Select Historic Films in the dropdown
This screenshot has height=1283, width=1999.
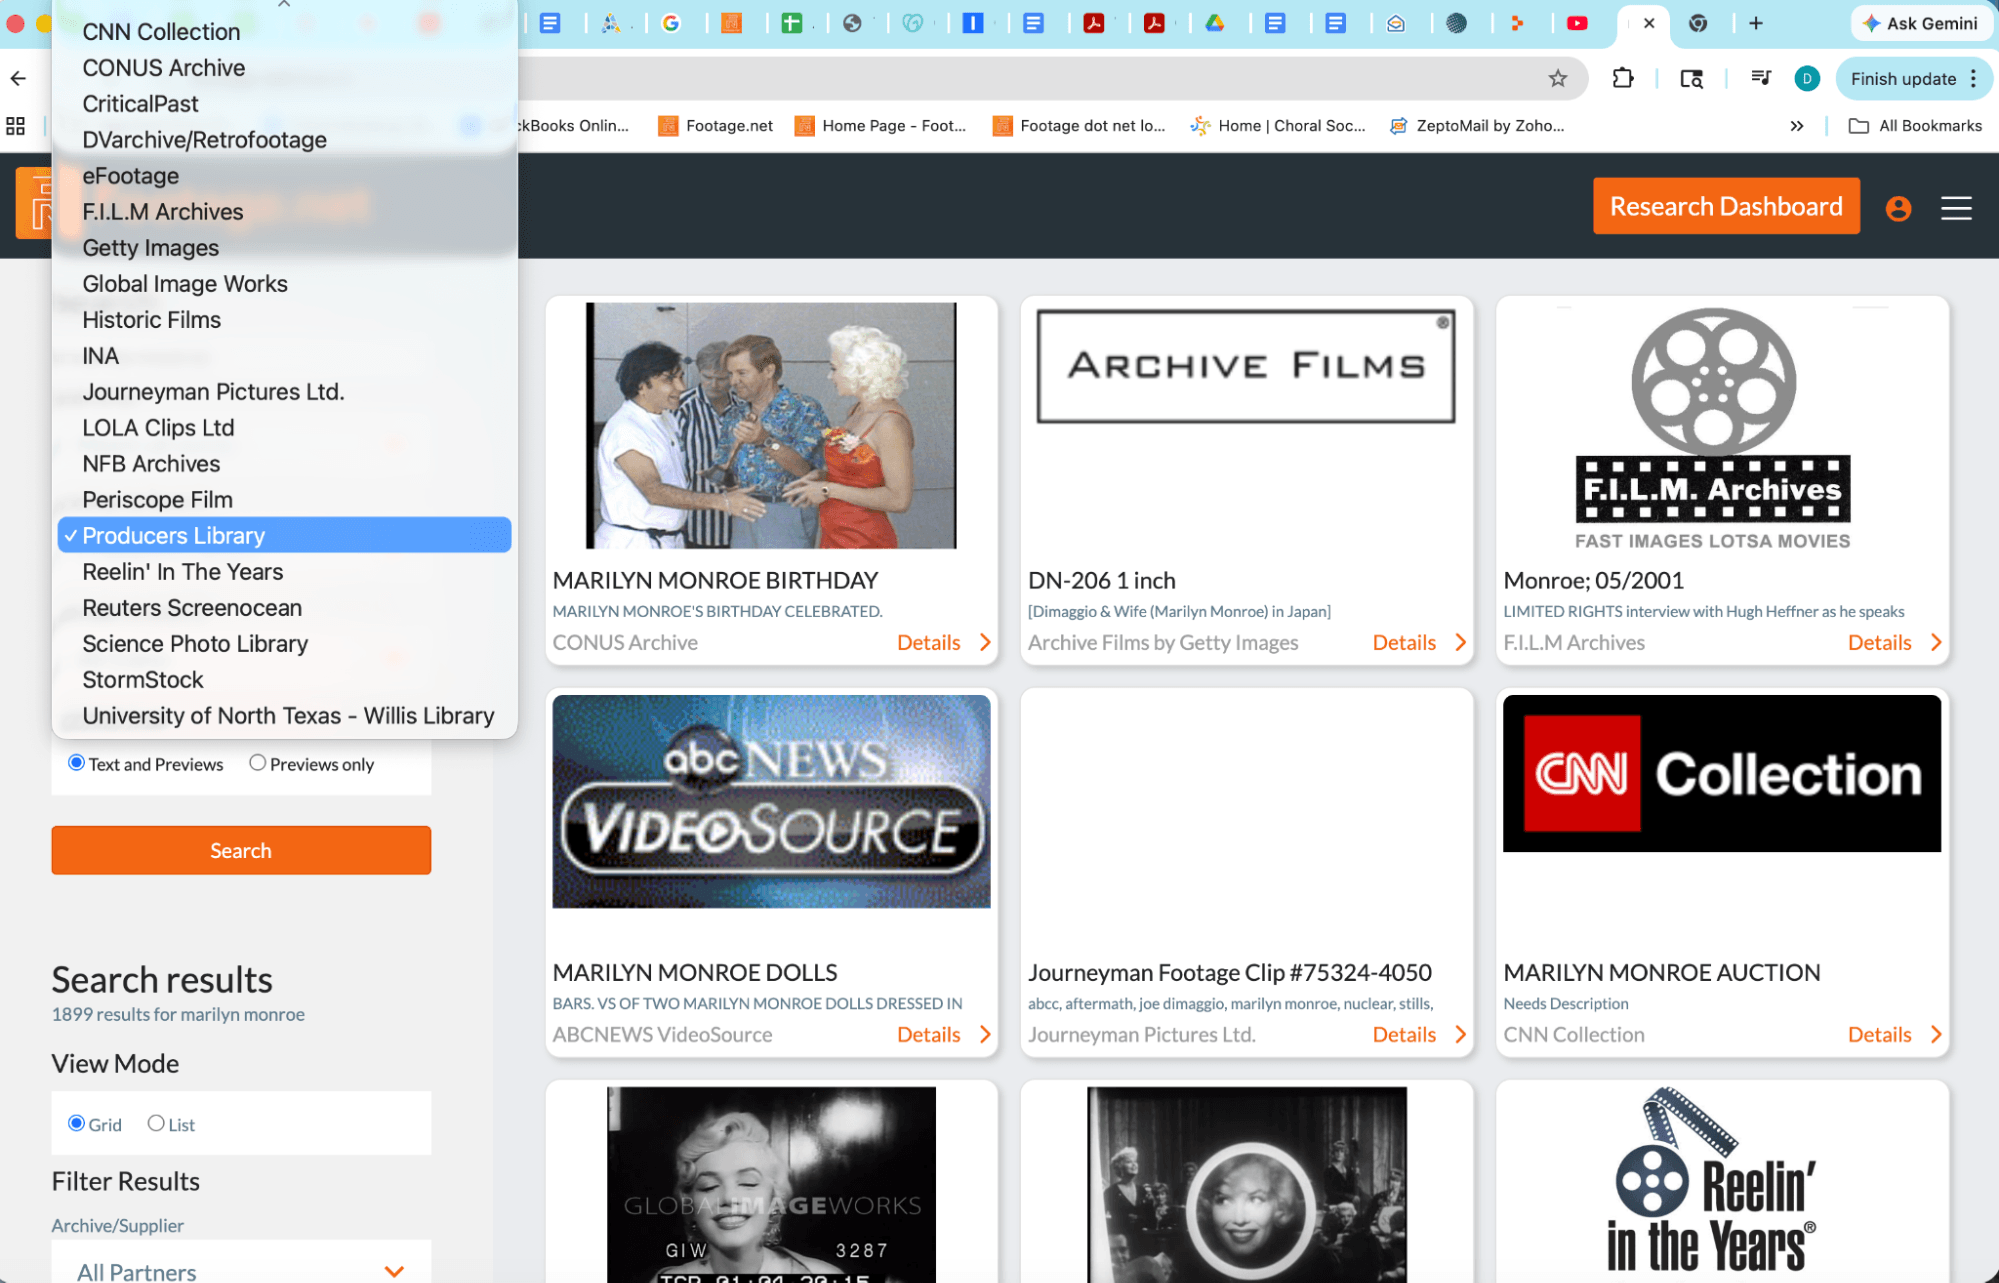pyautogui.click(x=285, y=320)
